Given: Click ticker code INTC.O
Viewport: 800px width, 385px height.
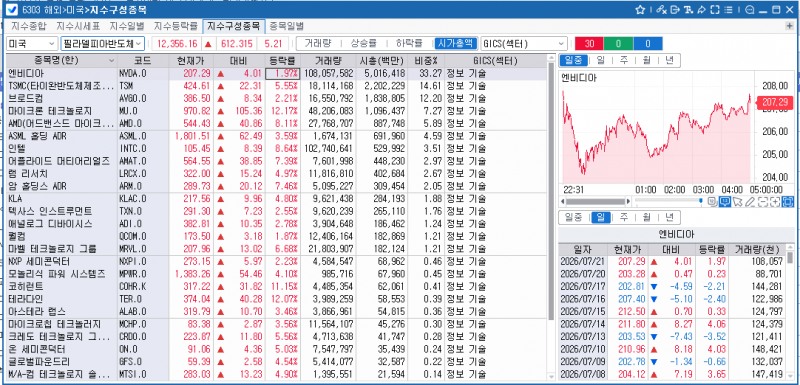Looking at the screenshot, I should [x=132, y=148].
